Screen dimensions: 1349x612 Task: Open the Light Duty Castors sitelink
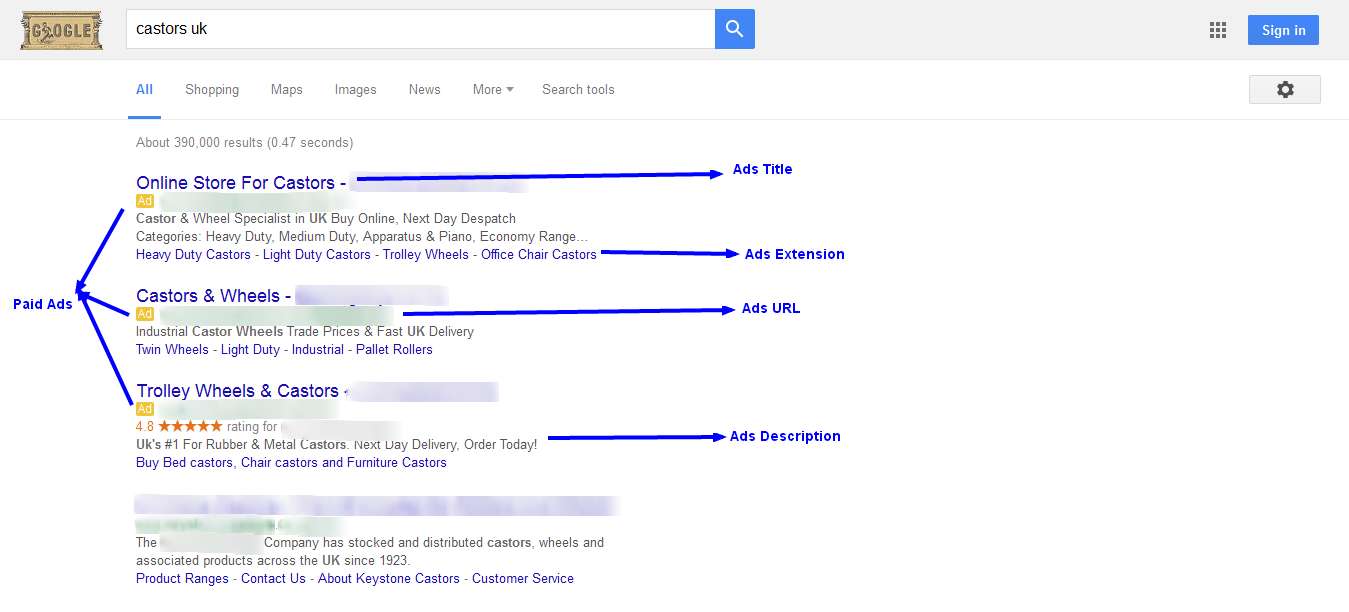click(317, 255)
